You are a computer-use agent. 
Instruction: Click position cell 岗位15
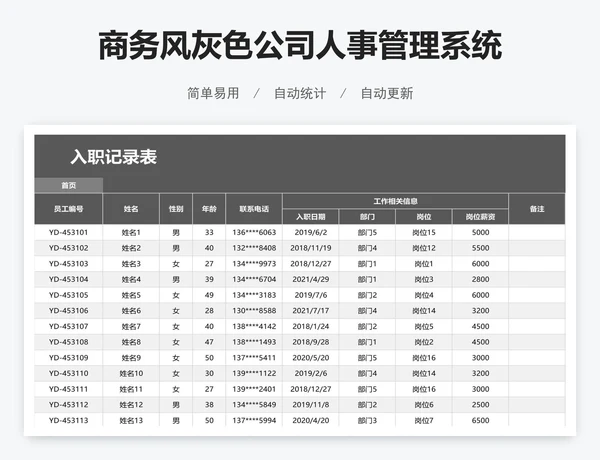(424, 232)
